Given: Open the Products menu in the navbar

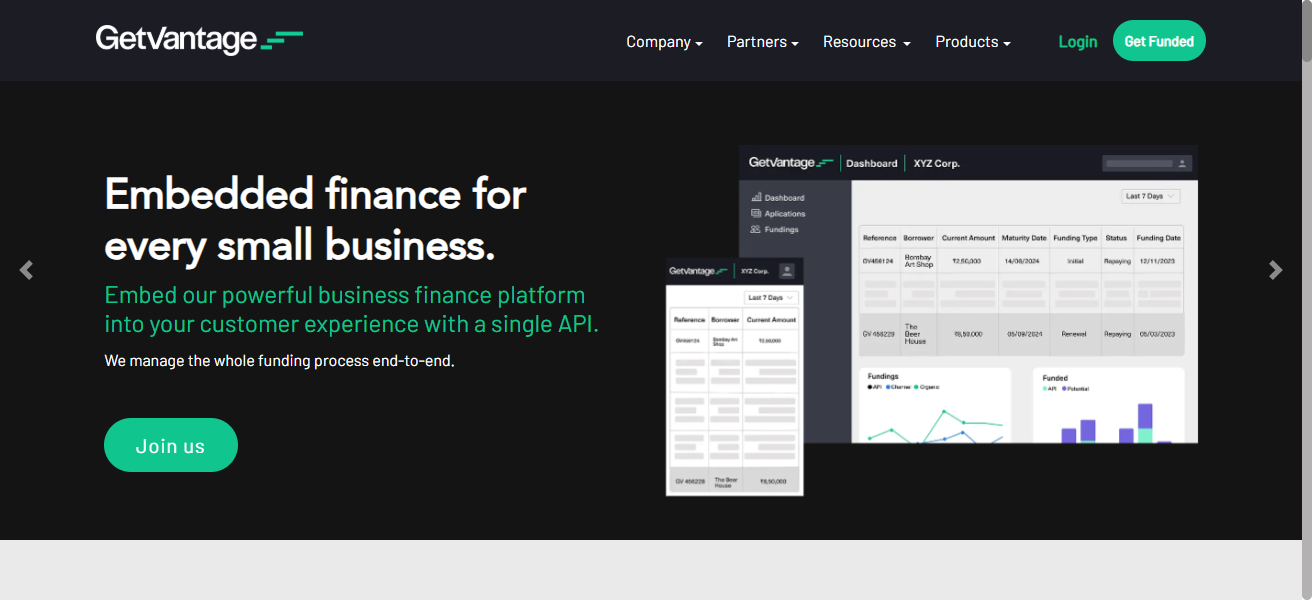Looking at the screenshot, I should (972, 42).
